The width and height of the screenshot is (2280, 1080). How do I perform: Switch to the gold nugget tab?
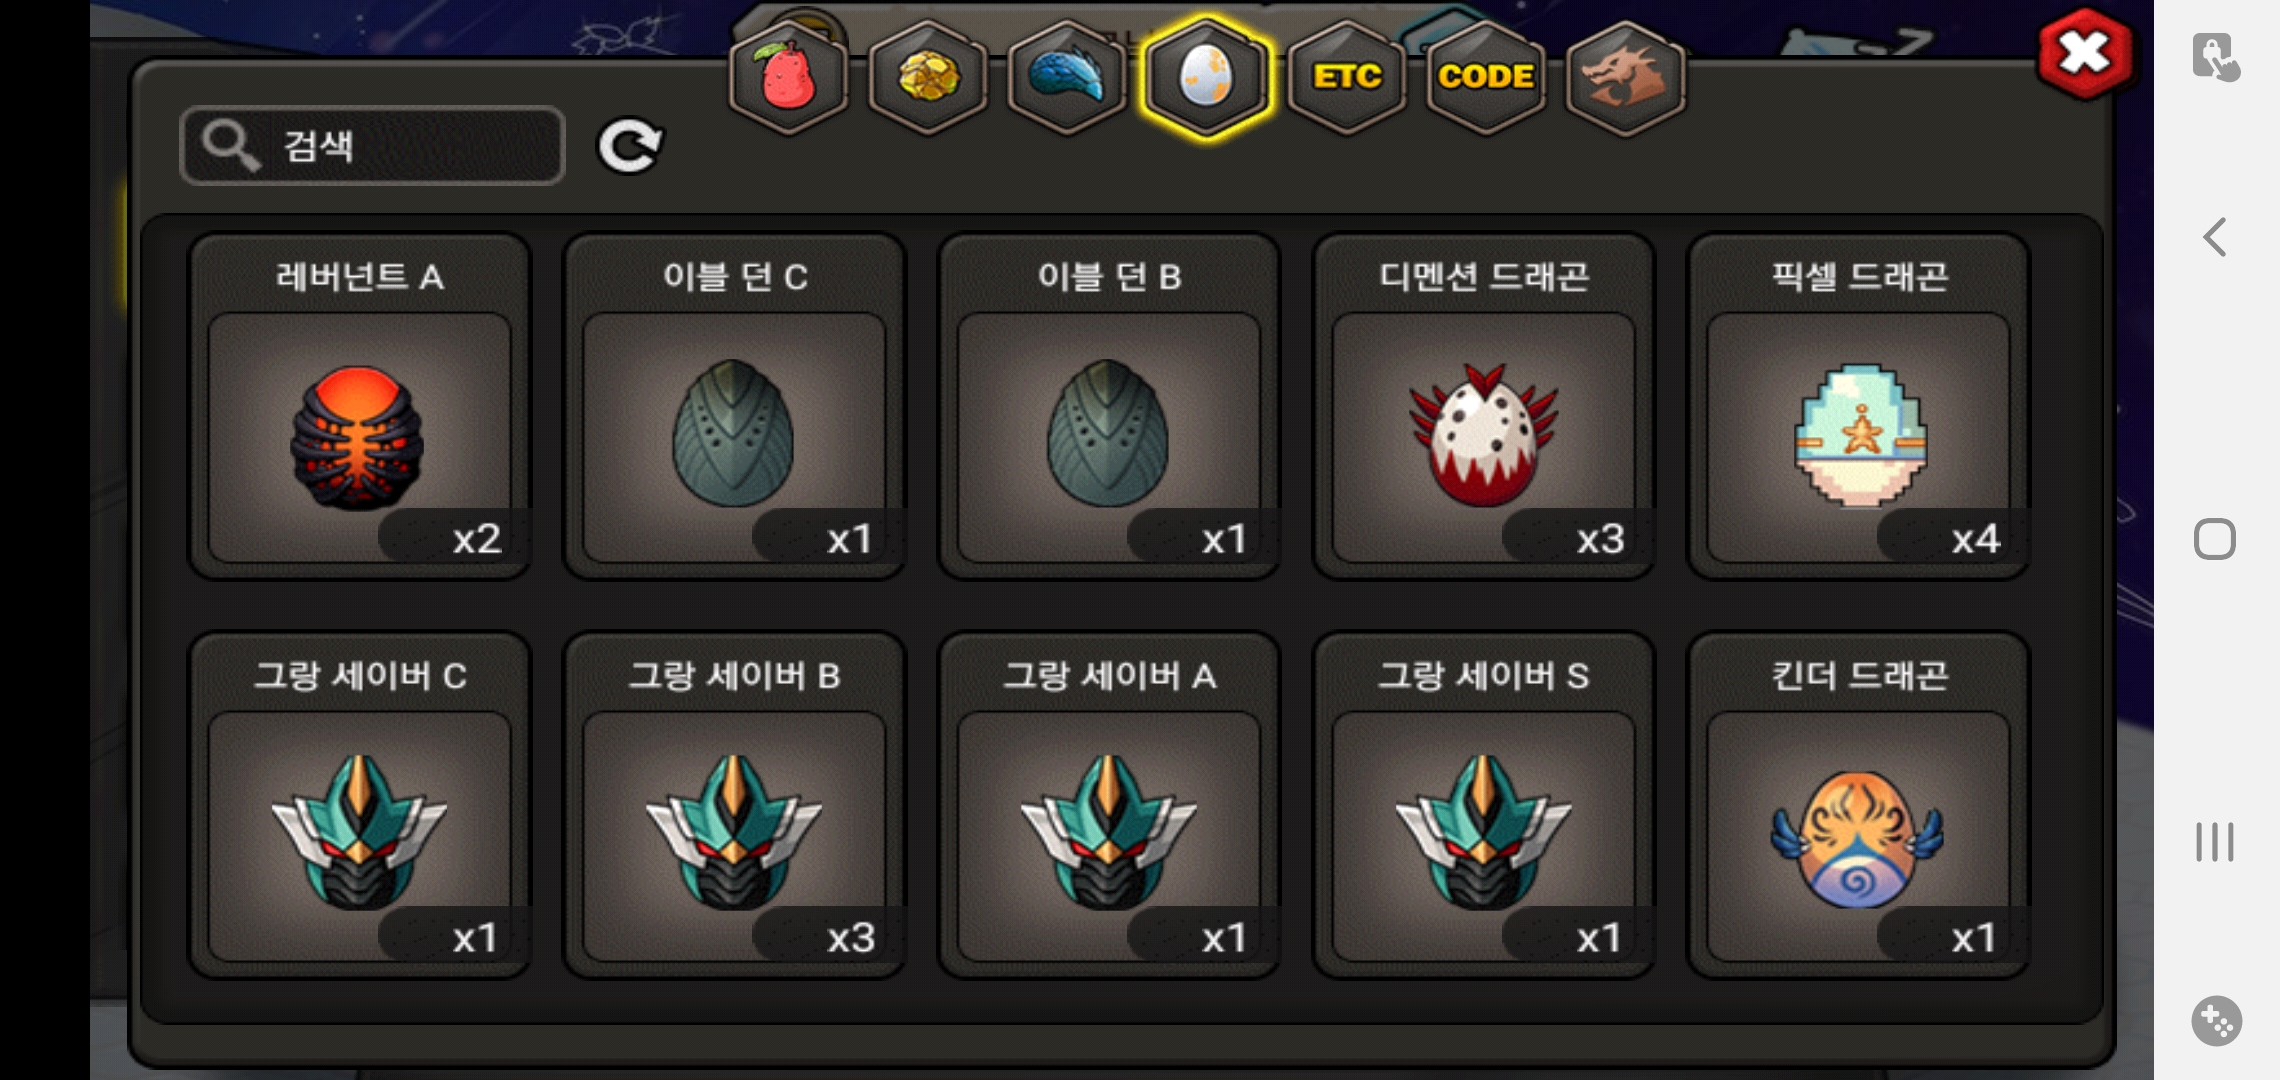pos(928,77)
